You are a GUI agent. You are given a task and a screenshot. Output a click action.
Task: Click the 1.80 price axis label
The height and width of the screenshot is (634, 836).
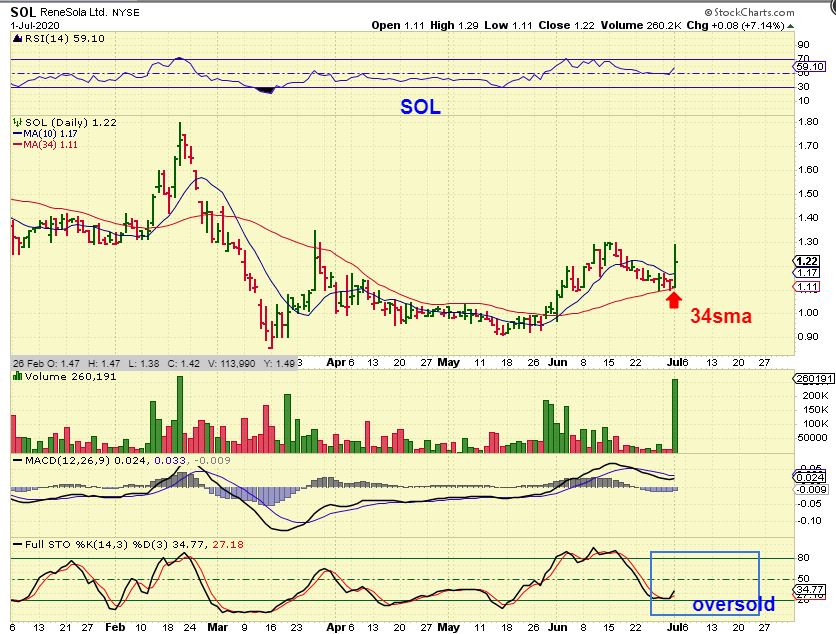808,122
